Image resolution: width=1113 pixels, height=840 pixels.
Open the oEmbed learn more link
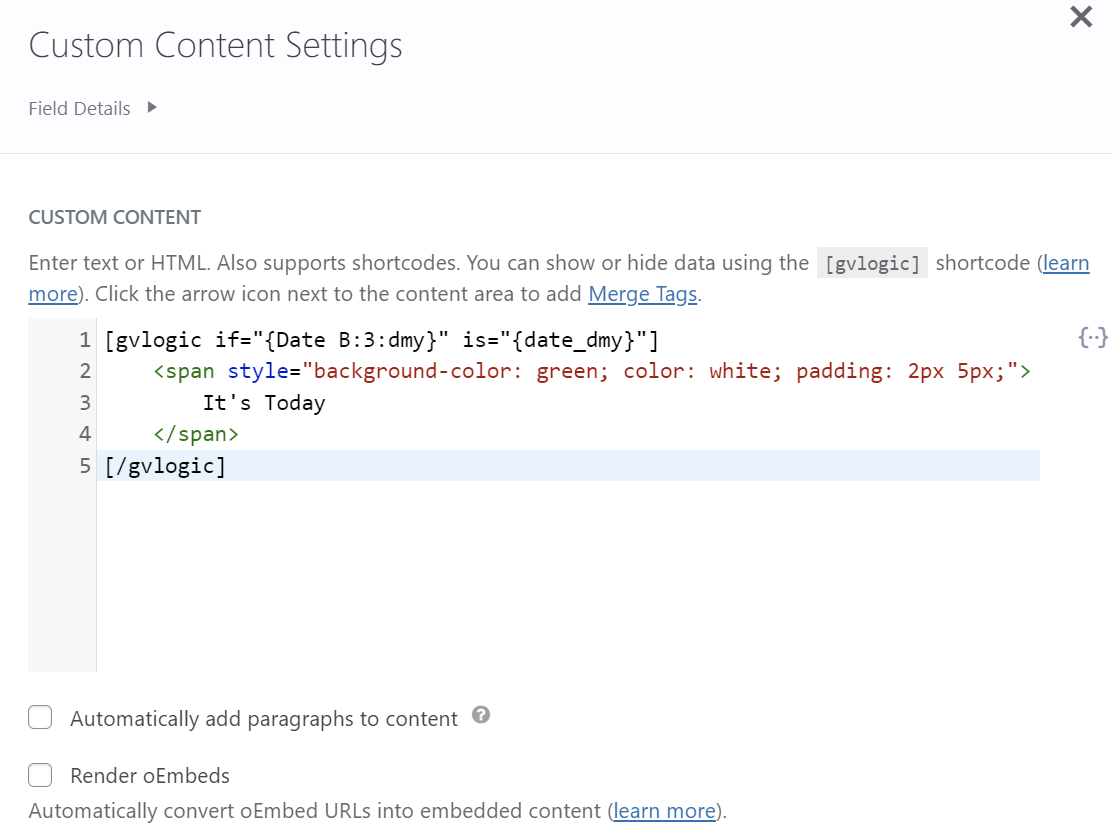664,811
